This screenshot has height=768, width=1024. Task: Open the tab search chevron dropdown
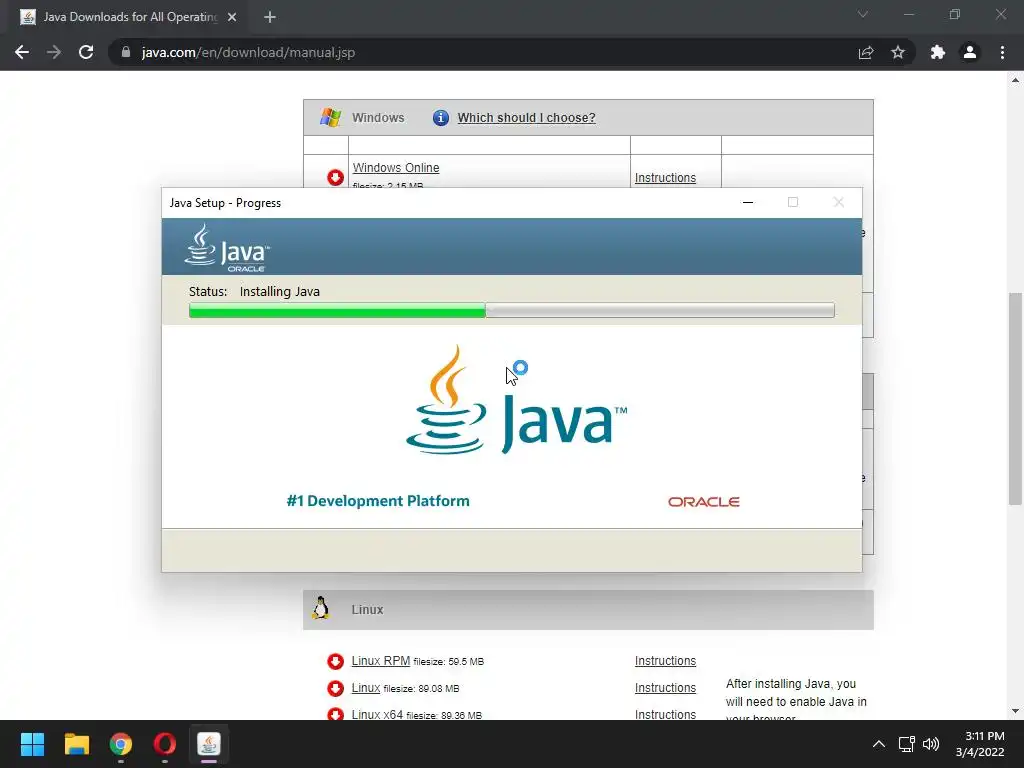(x=863, y=14)
